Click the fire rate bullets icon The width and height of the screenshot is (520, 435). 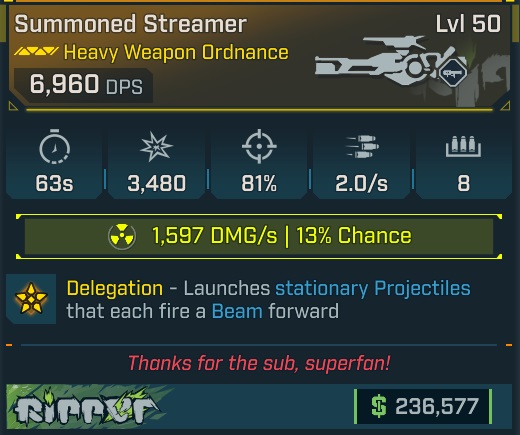click(362, 146)
